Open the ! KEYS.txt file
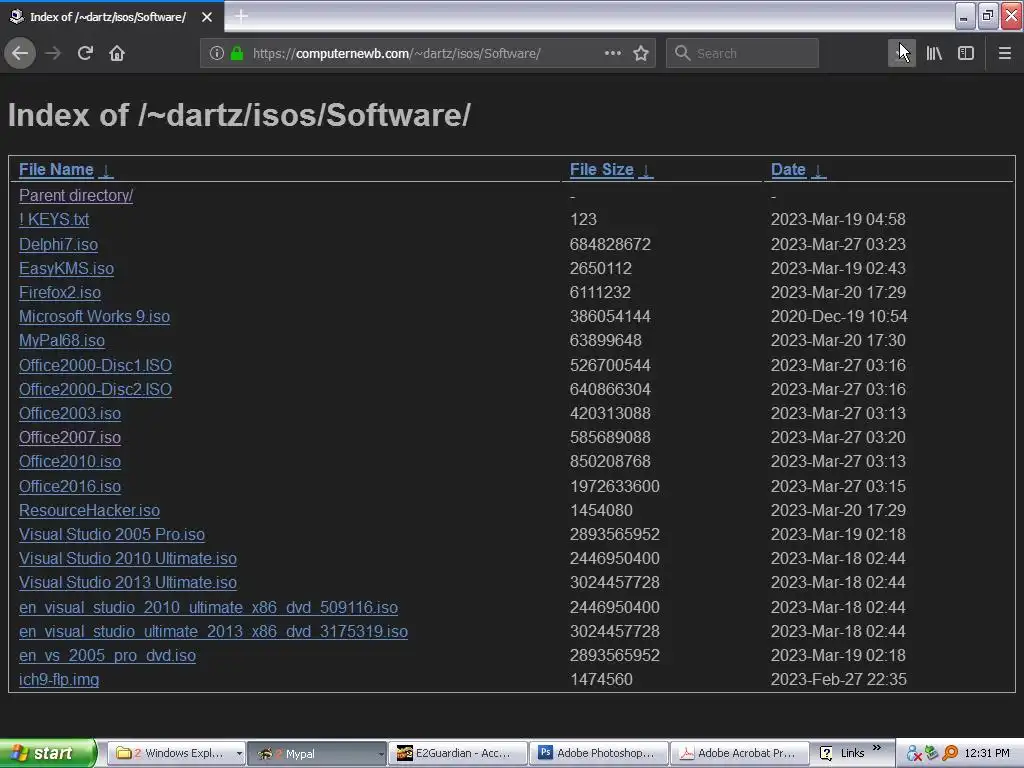The width and height of the screenshot is (1024, 768). [54, 219]
